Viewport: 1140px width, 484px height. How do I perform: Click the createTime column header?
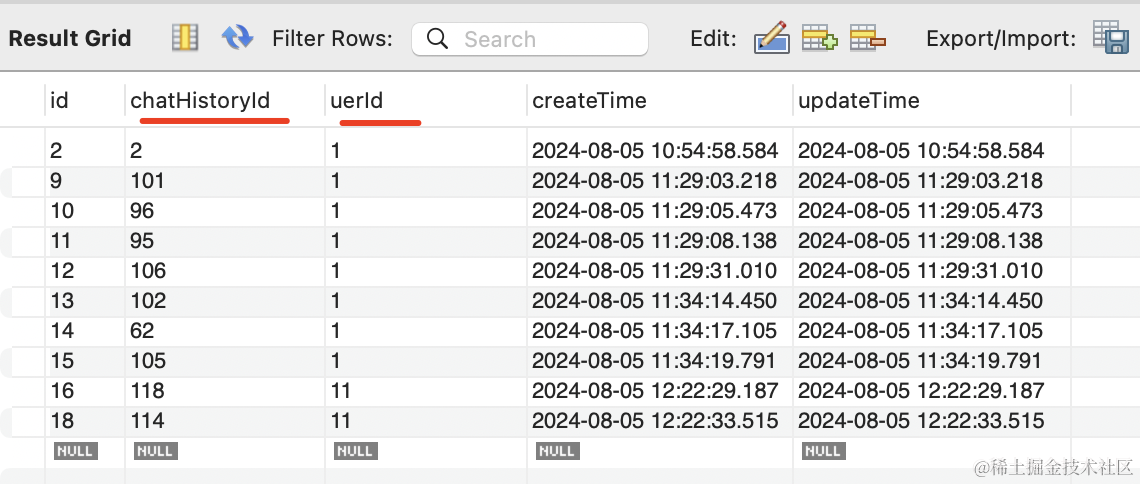tap(589, 100)
